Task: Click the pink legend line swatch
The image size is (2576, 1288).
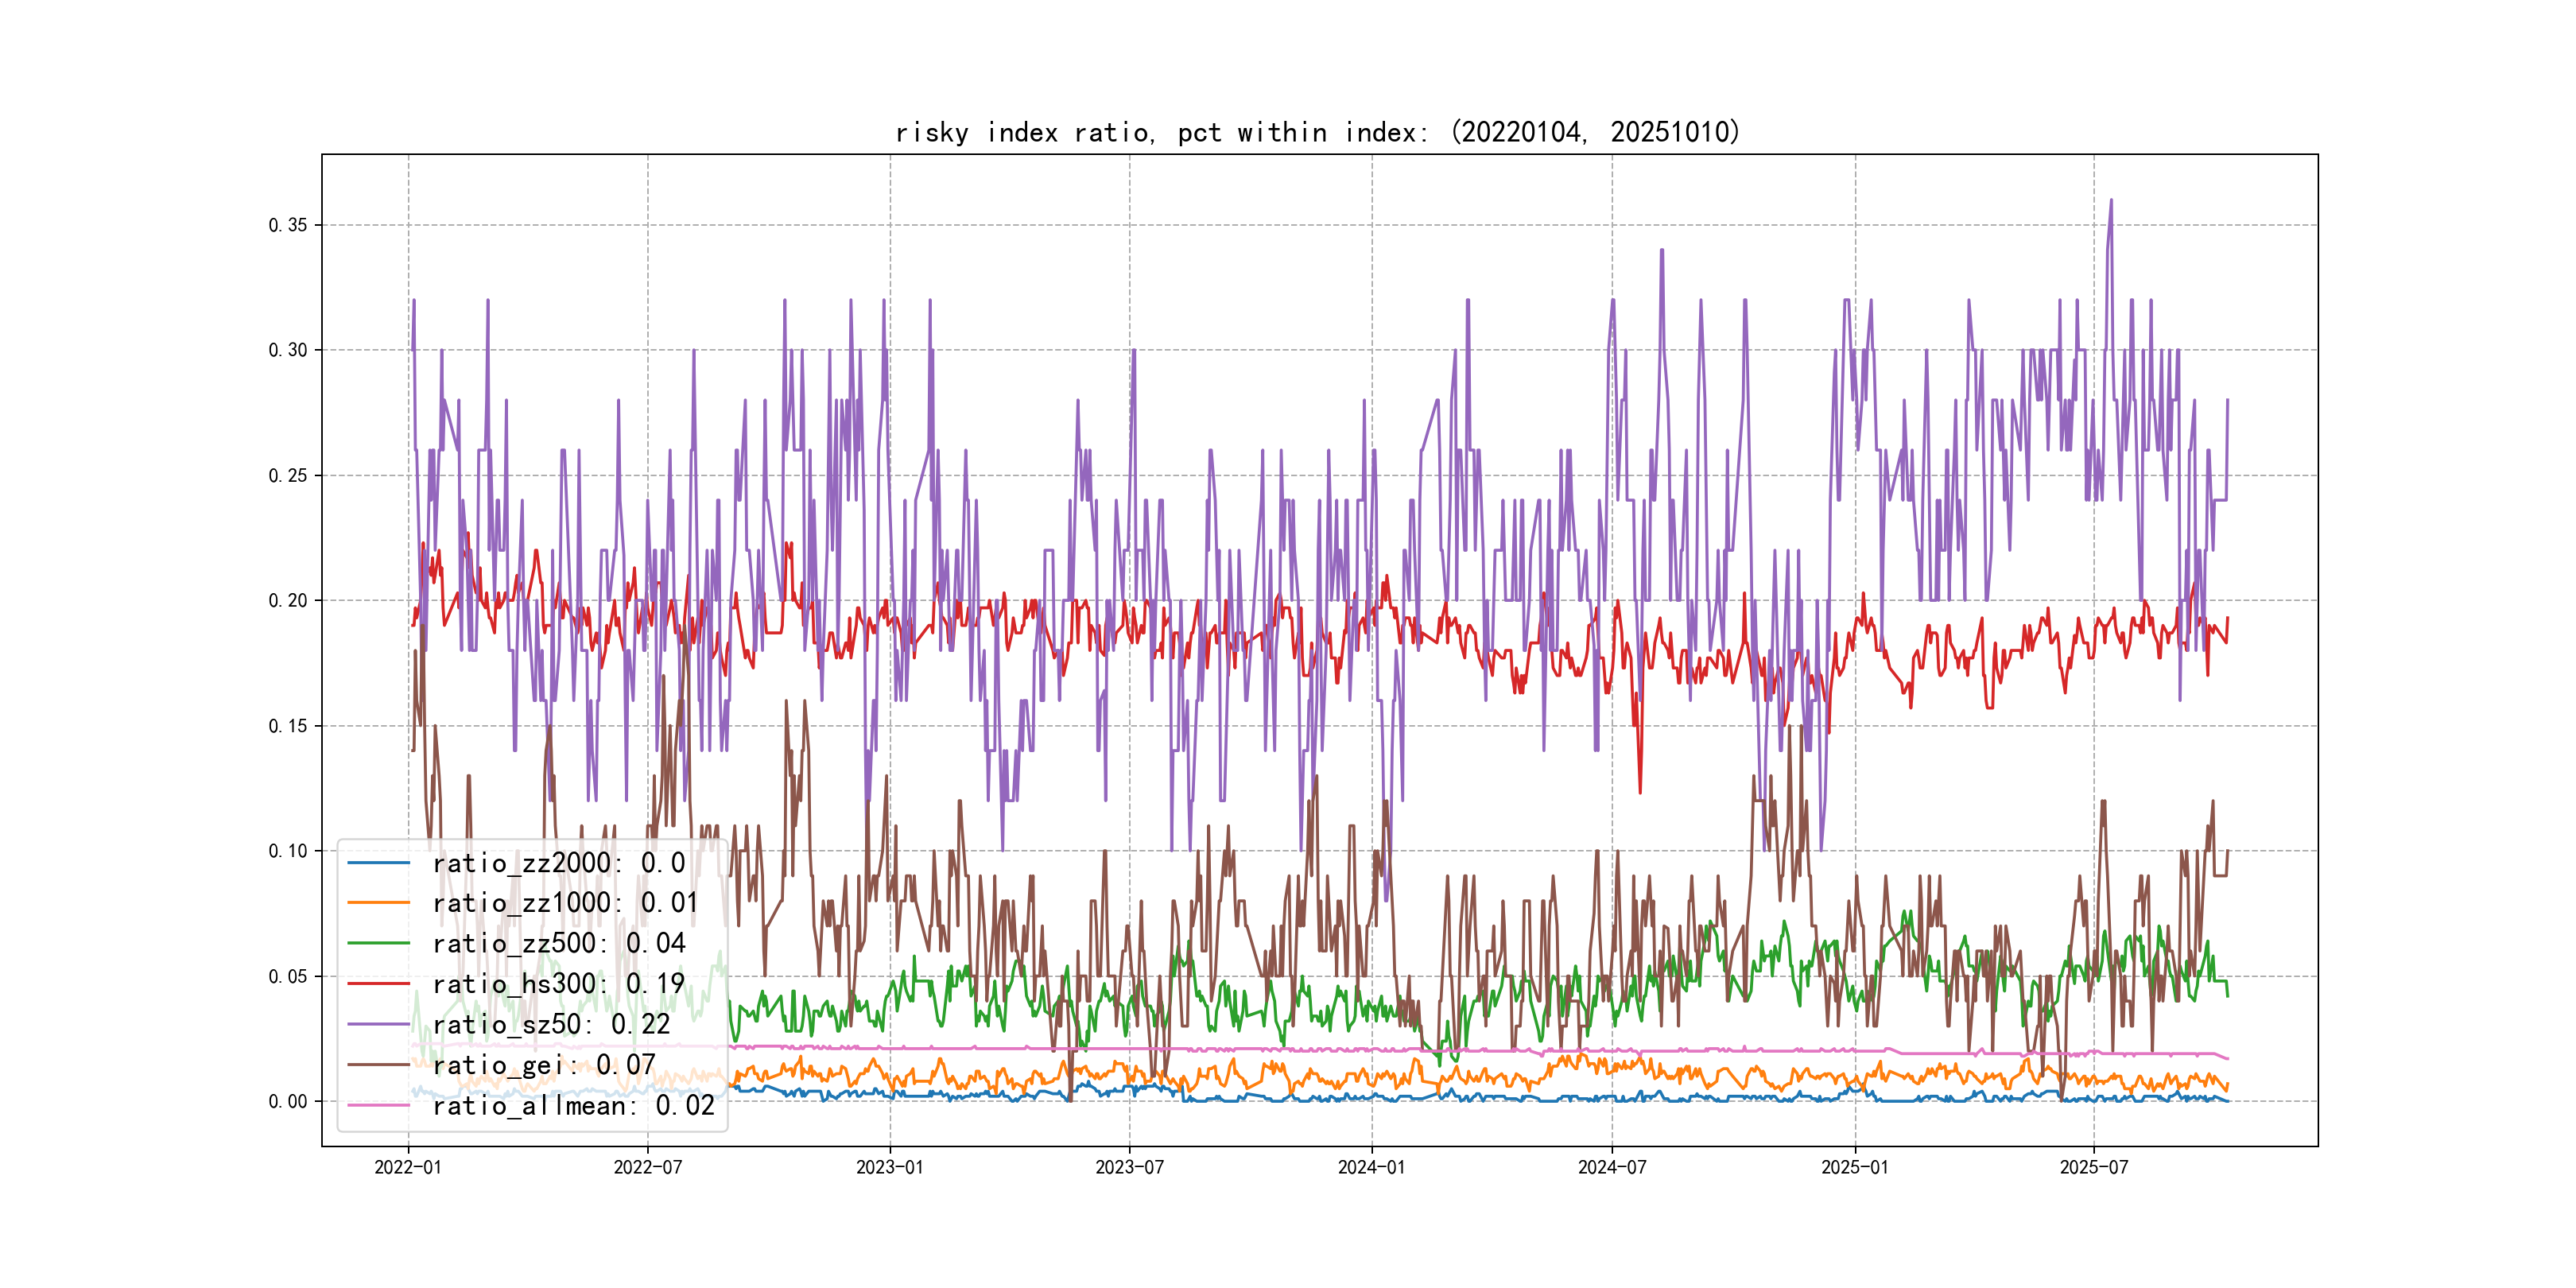Action: (x=378, y=1105)
